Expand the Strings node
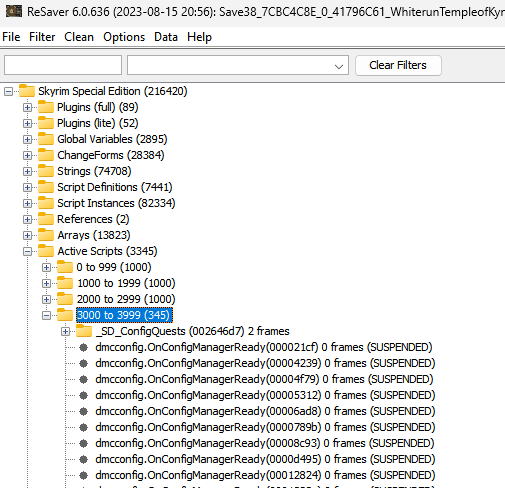The image size is (505, 488). coord(27,171)
